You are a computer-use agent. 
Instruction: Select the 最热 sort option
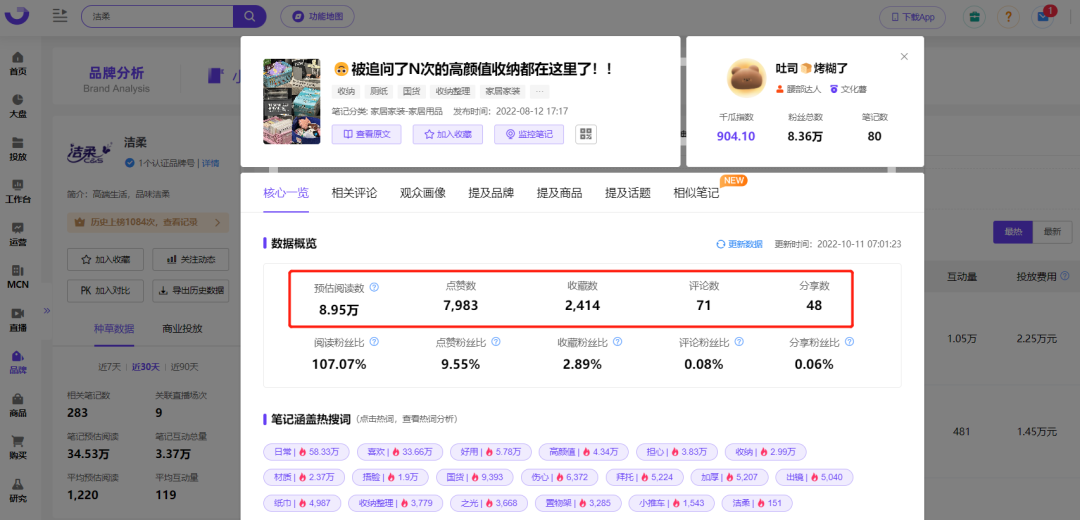[1012, 231]
